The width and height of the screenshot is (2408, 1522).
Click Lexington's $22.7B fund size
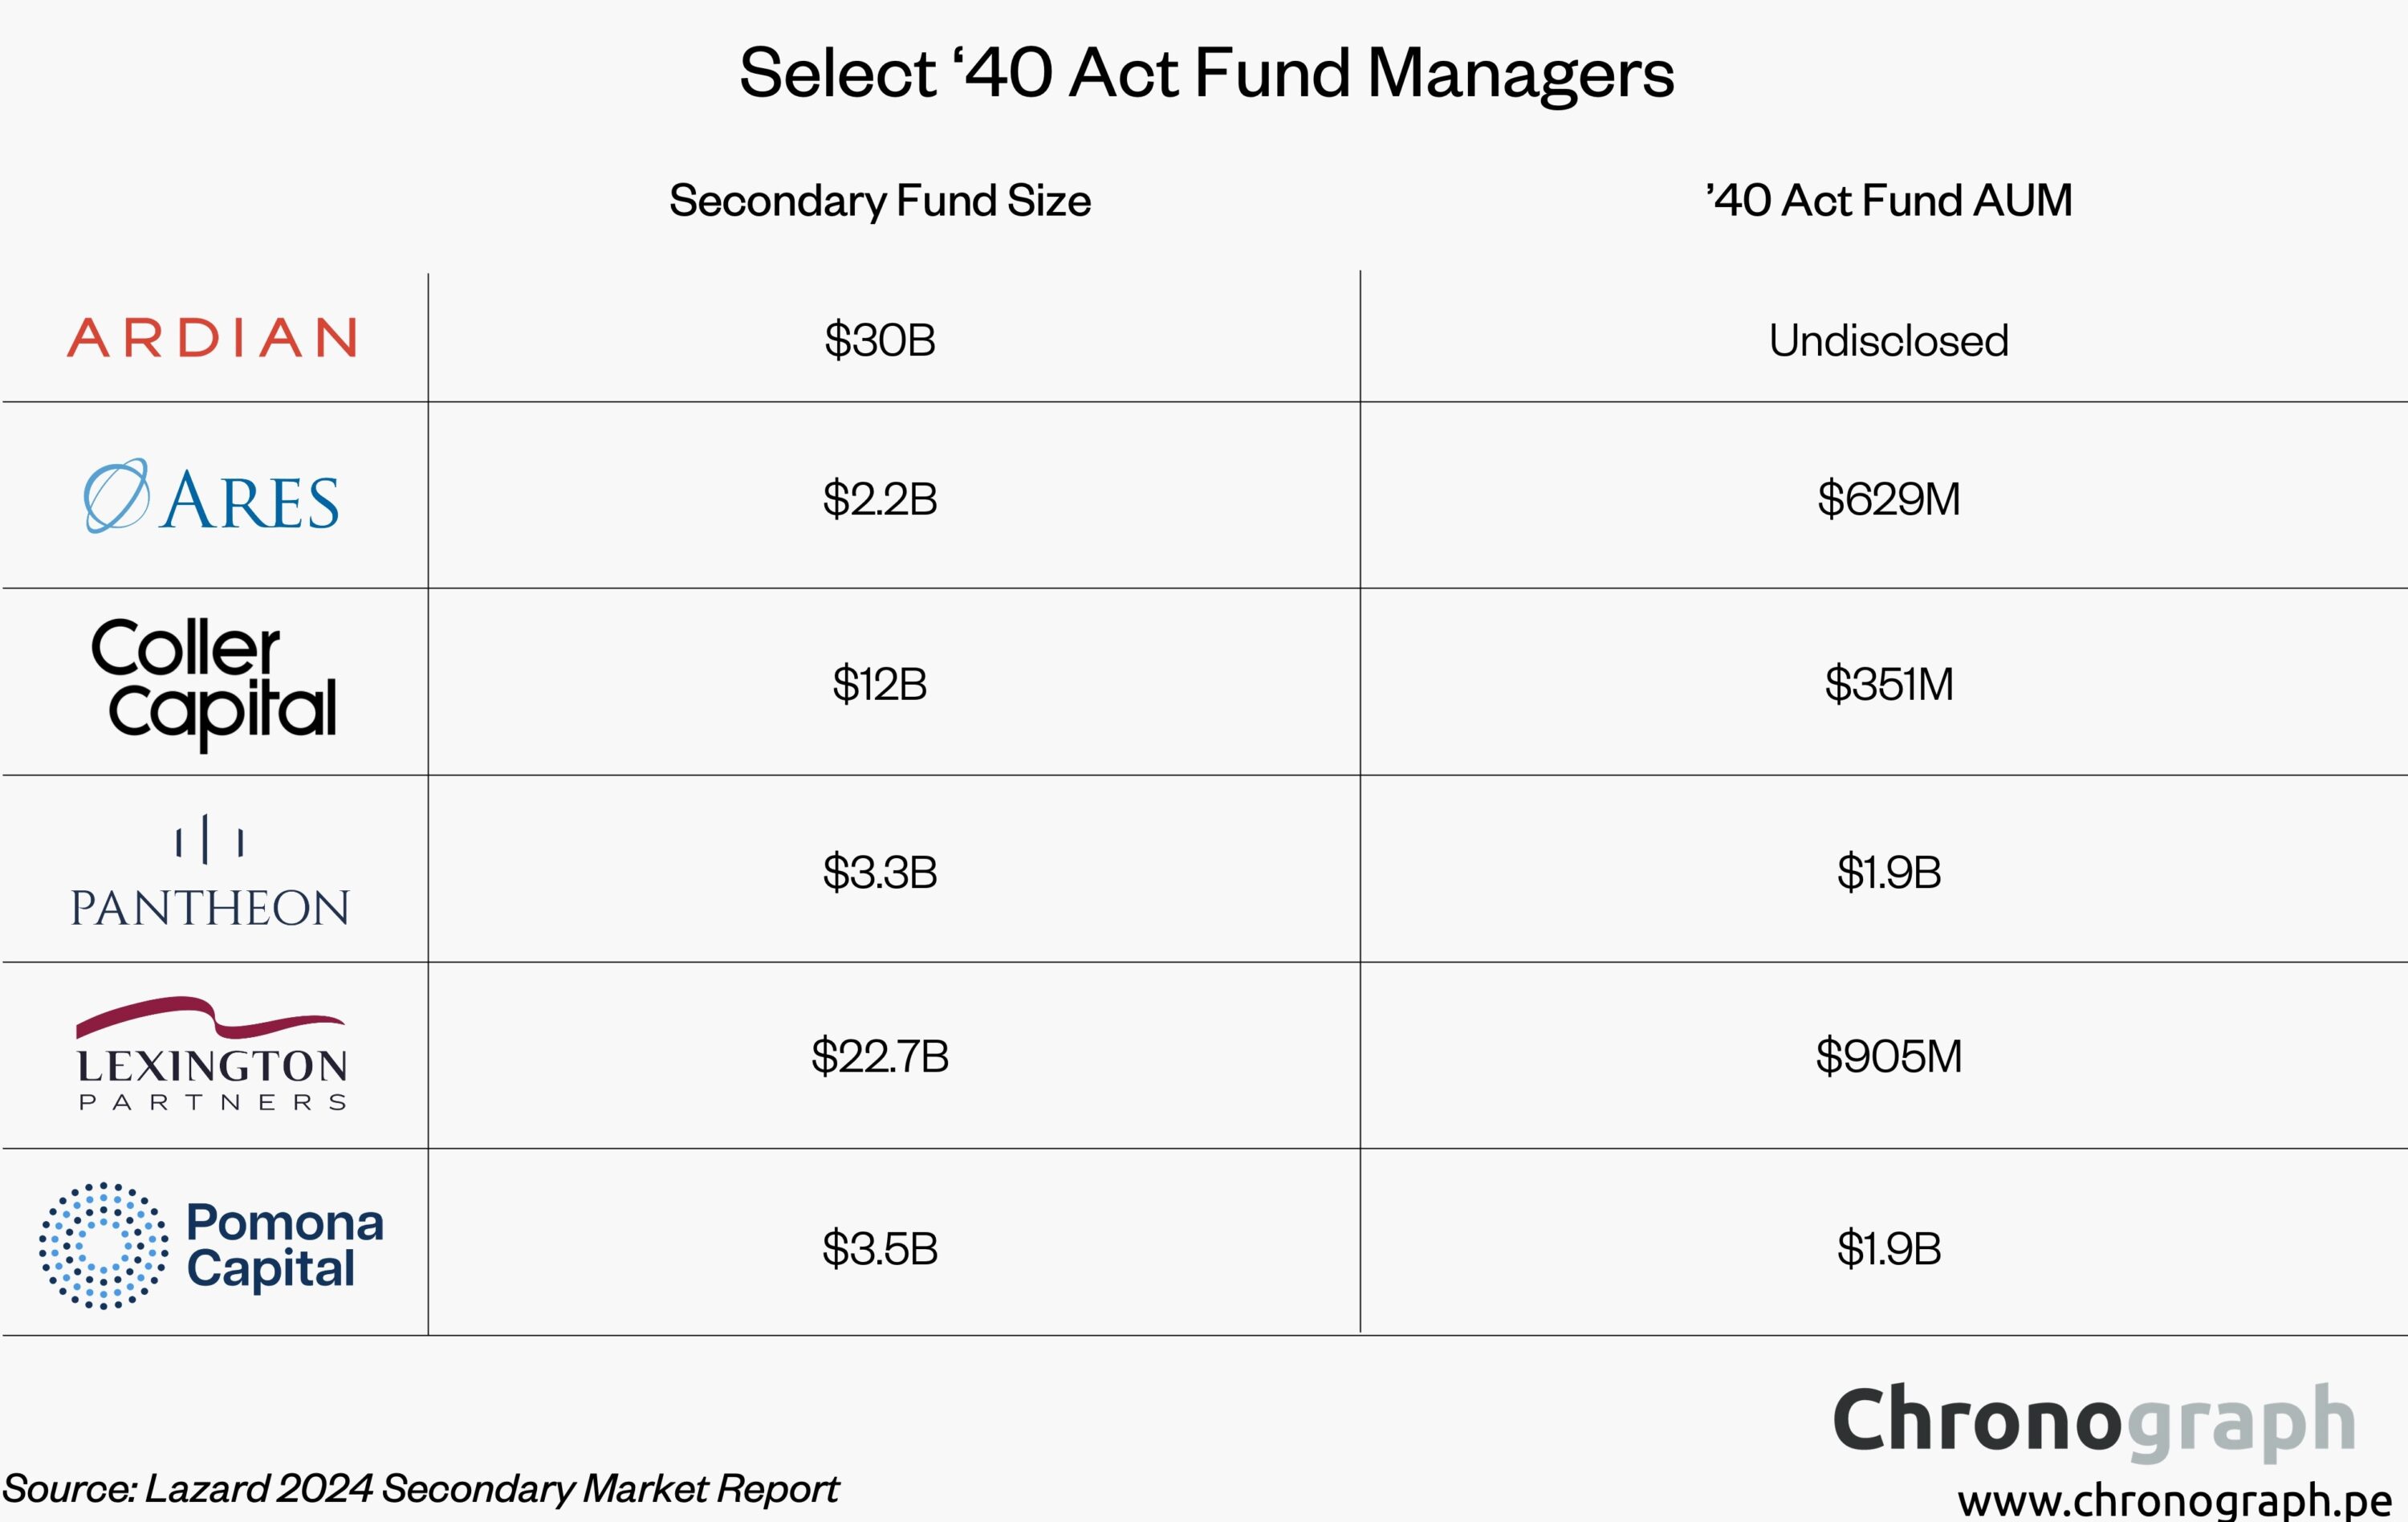click(880, 1056)
